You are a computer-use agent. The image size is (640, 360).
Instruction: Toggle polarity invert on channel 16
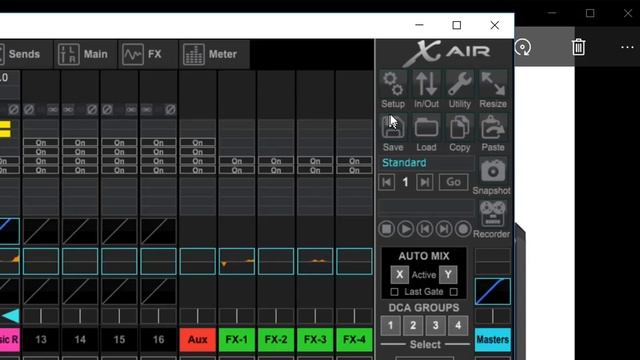170,109
